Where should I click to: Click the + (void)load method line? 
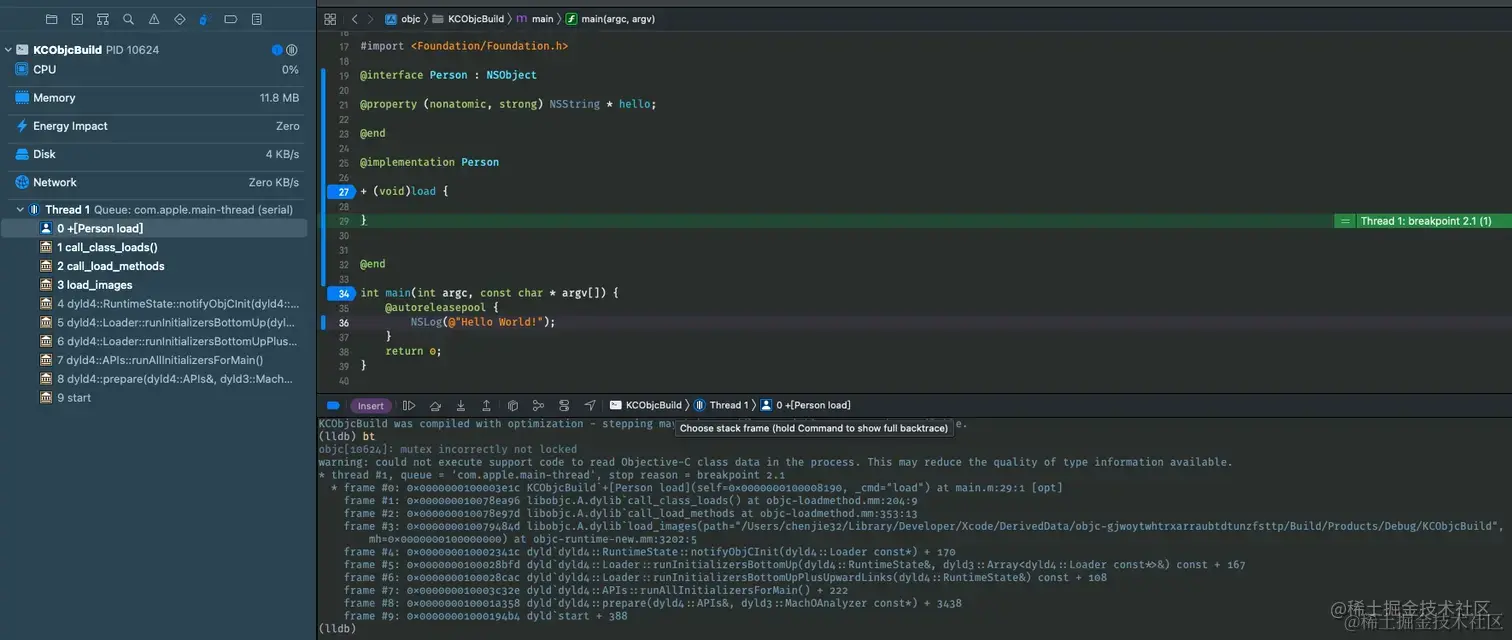(404, 191)
